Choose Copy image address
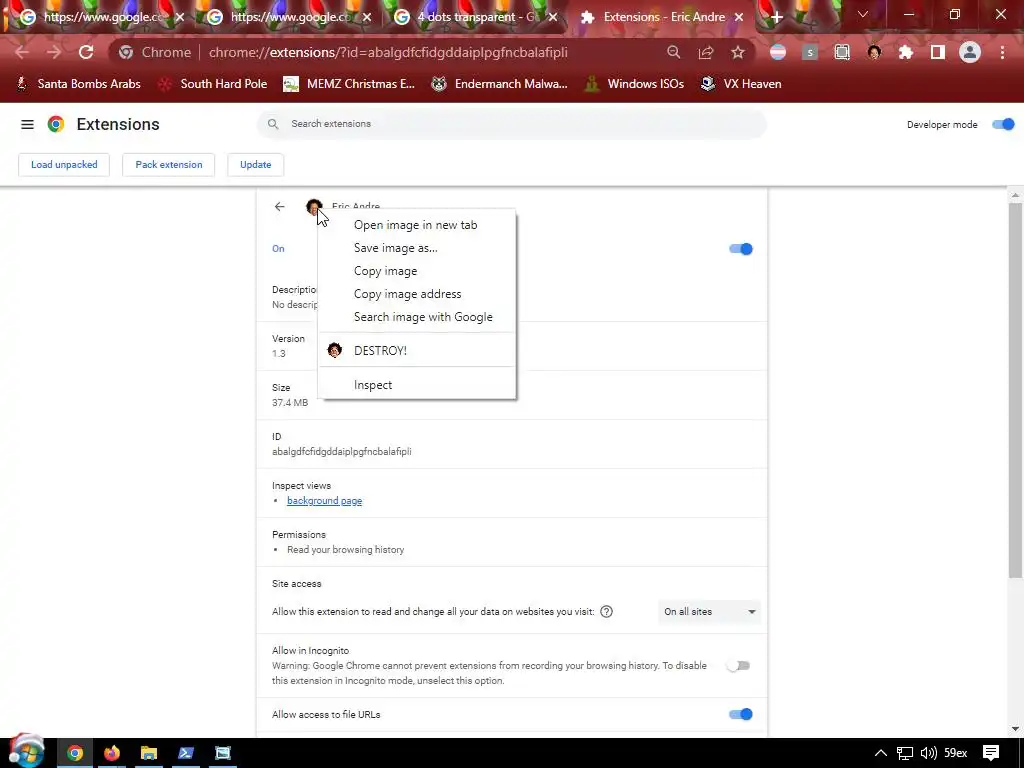The image size is (1024, 768). click(417, 294)
